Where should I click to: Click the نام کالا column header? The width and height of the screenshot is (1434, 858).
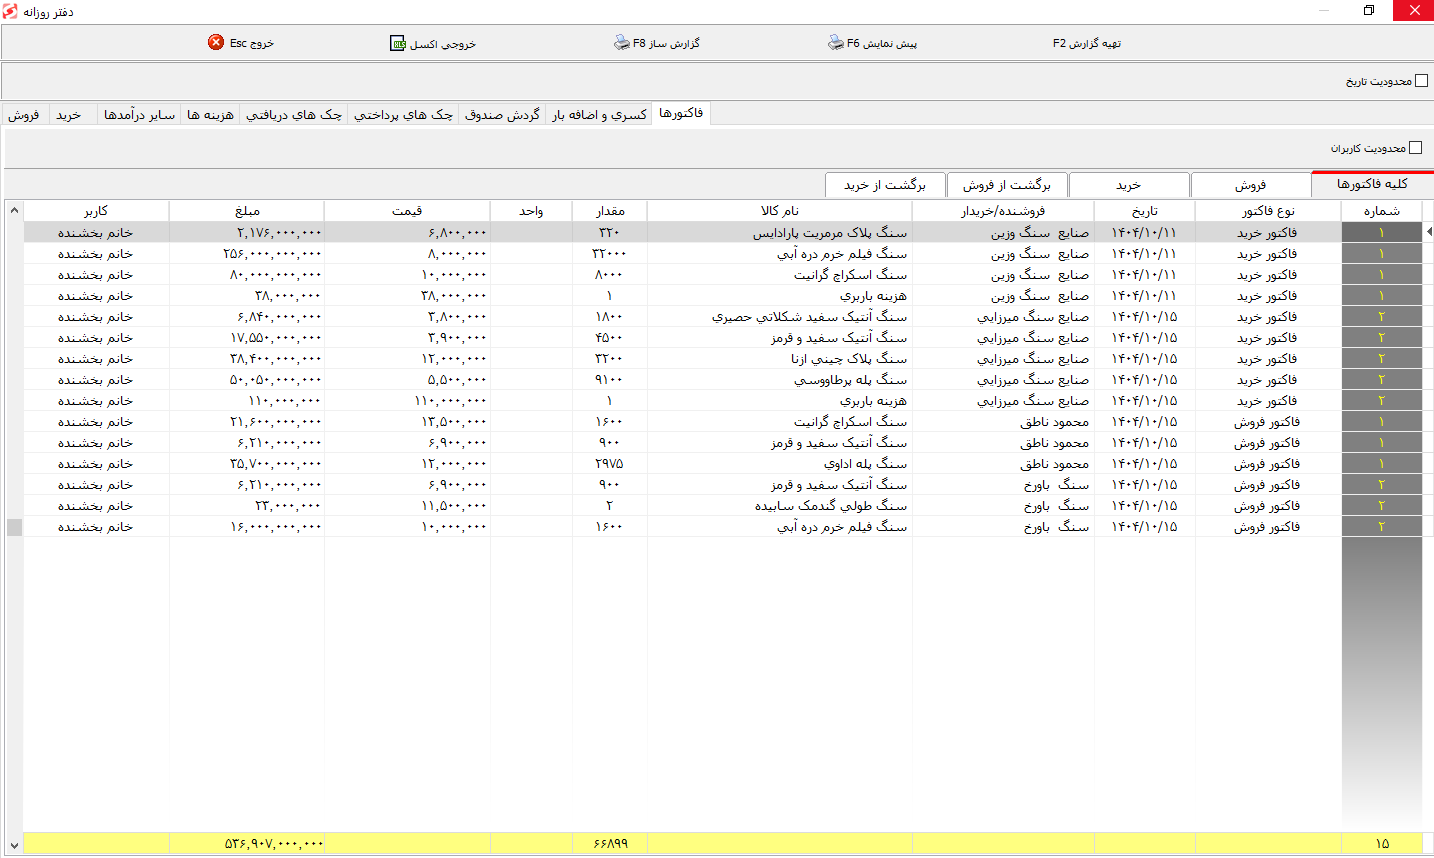780,211
